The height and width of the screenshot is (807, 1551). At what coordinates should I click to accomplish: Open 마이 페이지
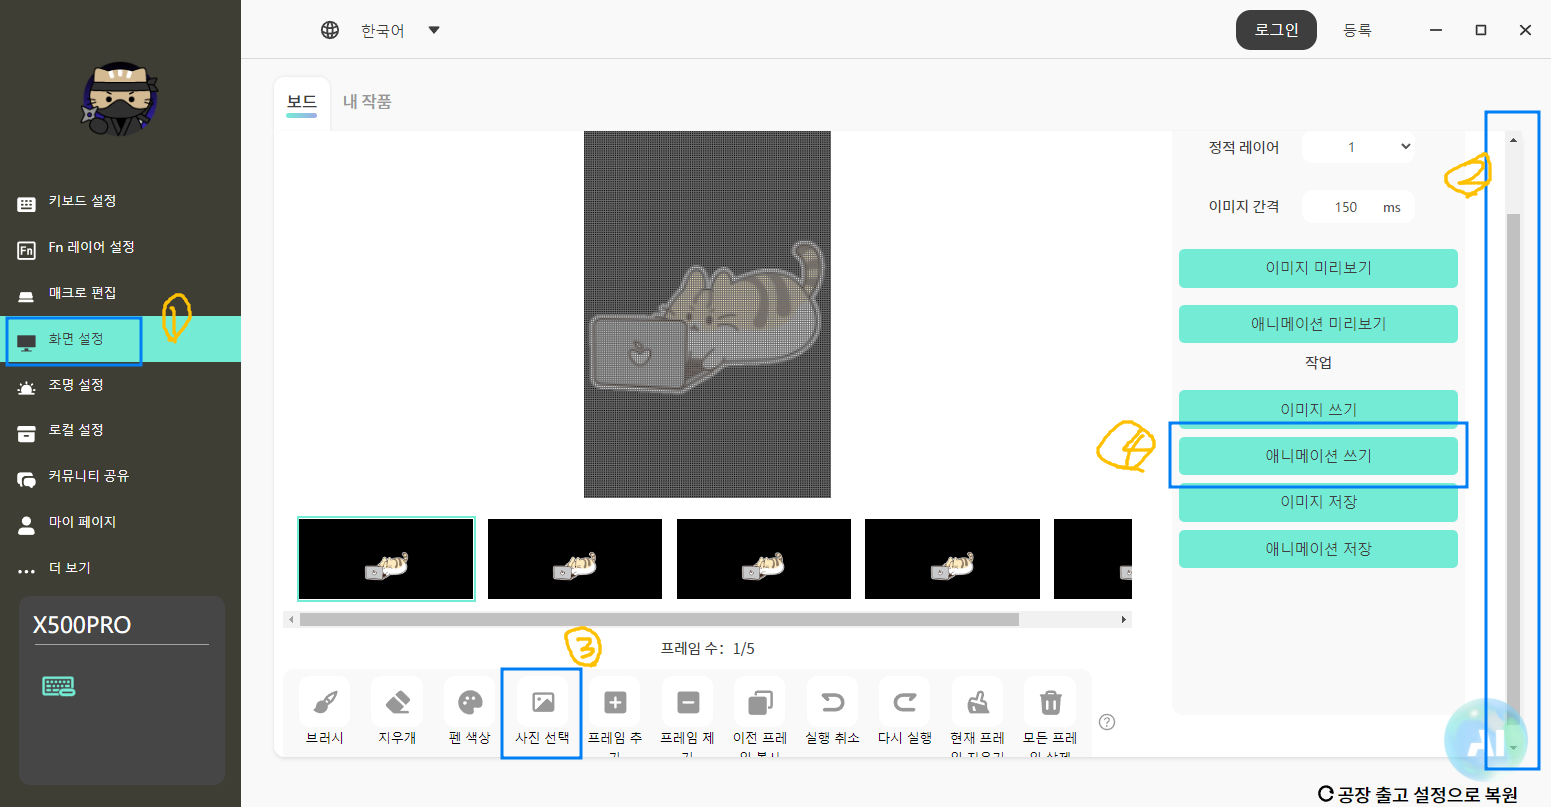coord(120,522)
